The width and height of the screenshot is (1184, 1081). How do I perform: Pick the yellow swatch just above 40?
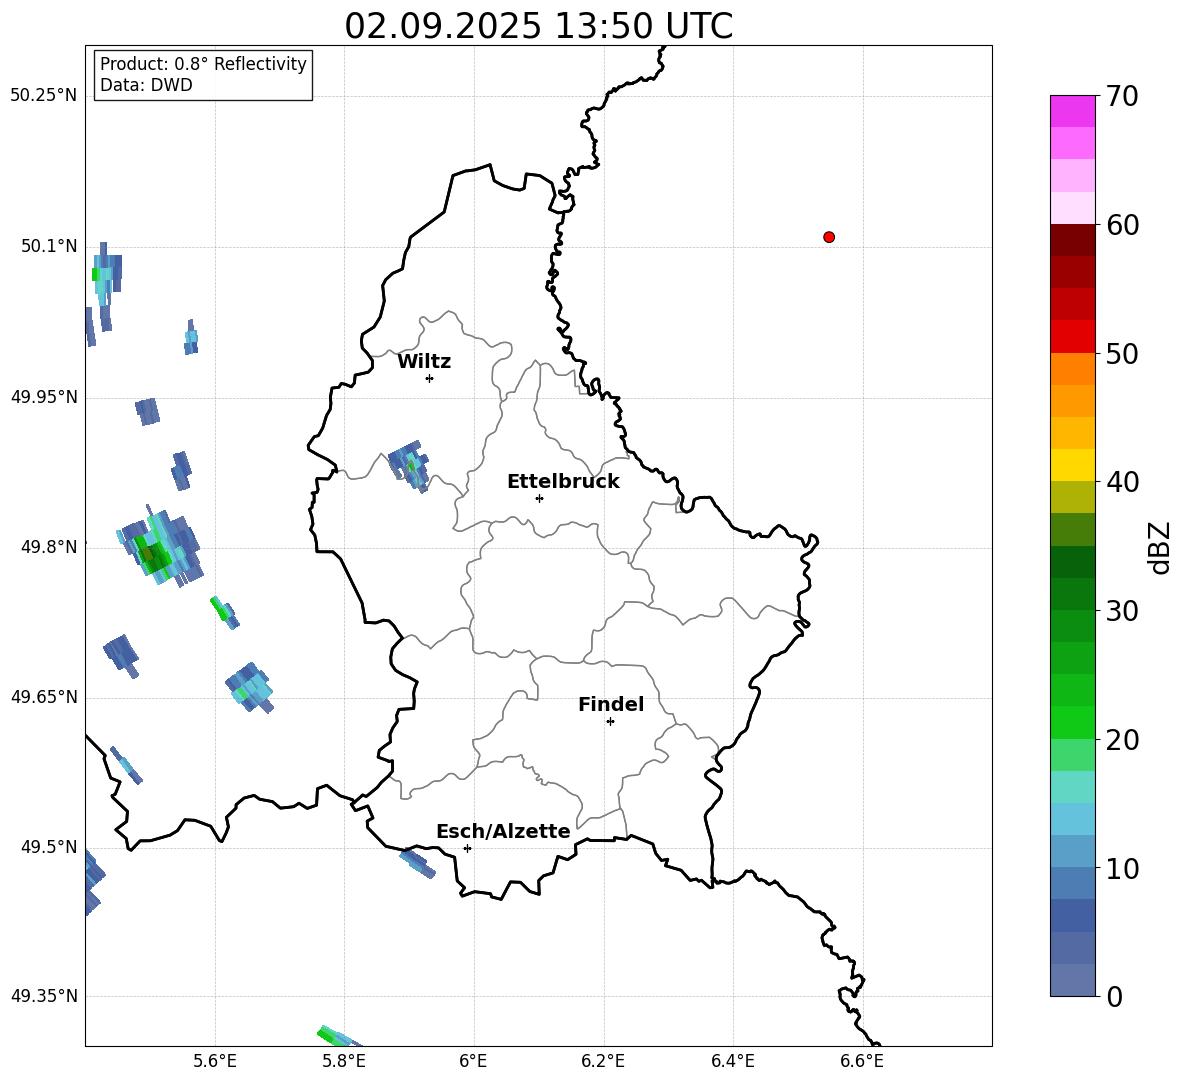[1072, 465]
